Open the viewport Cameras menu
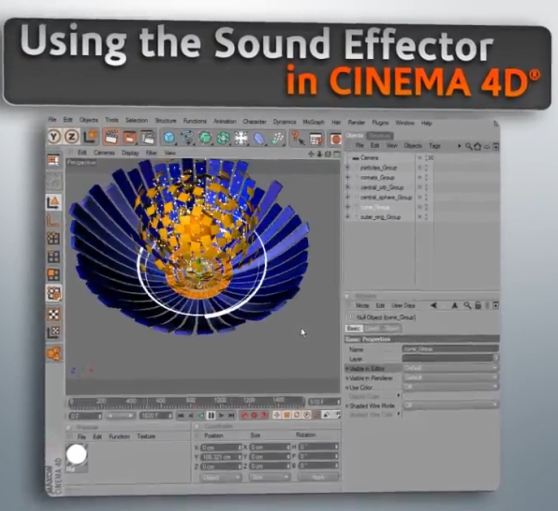 point(104,152)
